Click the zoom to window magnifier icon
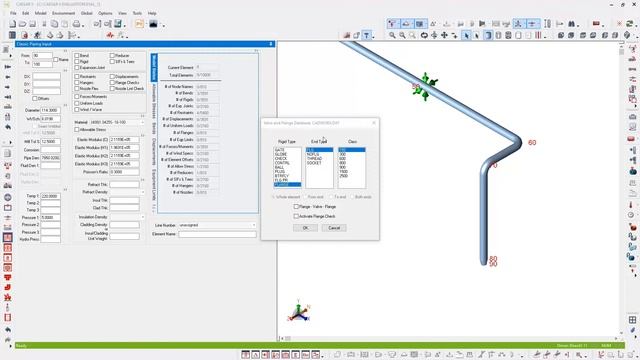 [412, 36]
